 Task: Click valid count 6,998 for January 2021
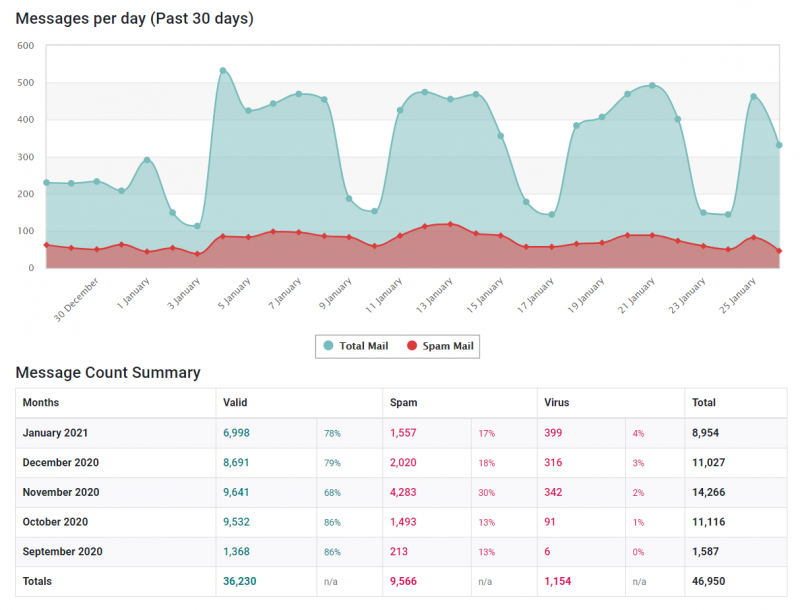coord(238,433)
